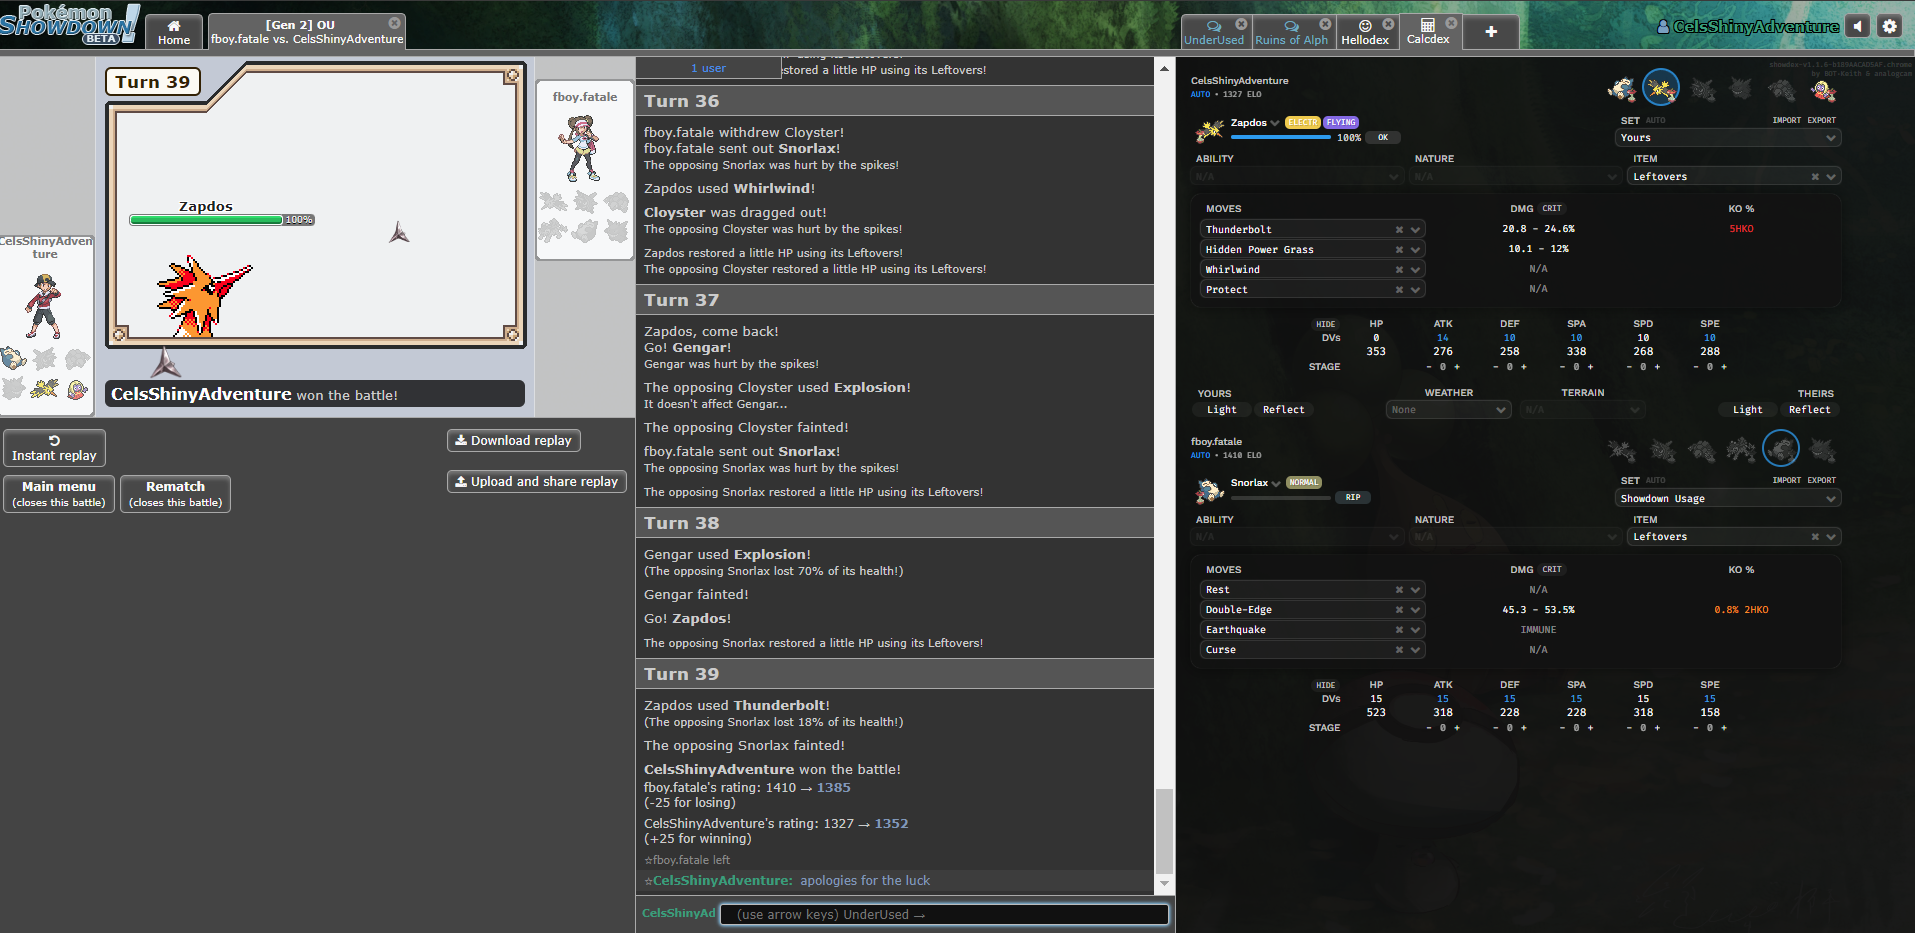Click Instant replay button
The width and height of the screenshot is (1915, 933).
tap(54, 448)
